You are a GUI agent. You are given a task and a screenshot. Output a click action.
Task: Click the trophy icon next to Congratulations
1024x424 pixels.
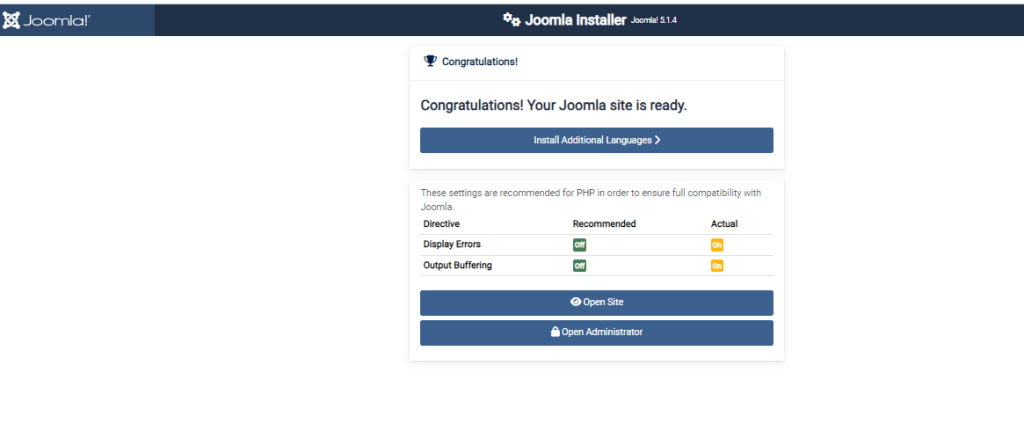point(430,61)
